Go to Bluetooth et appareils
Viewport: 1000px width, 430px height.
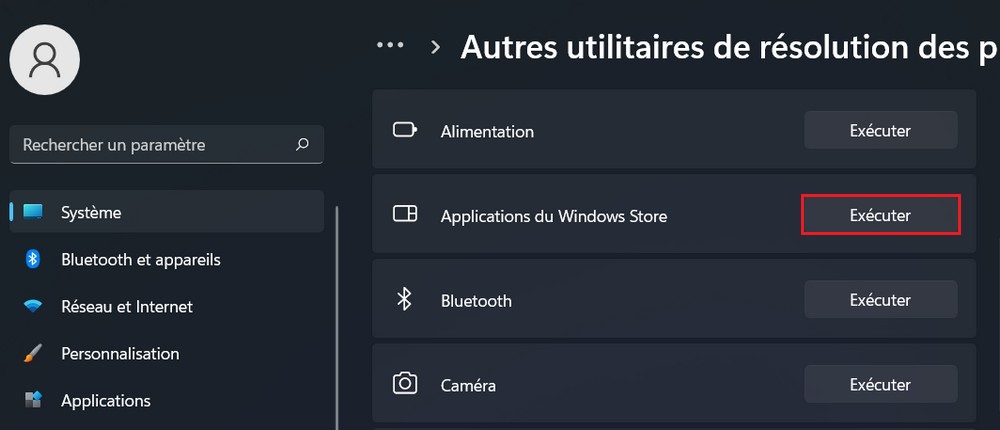[140, 260]
